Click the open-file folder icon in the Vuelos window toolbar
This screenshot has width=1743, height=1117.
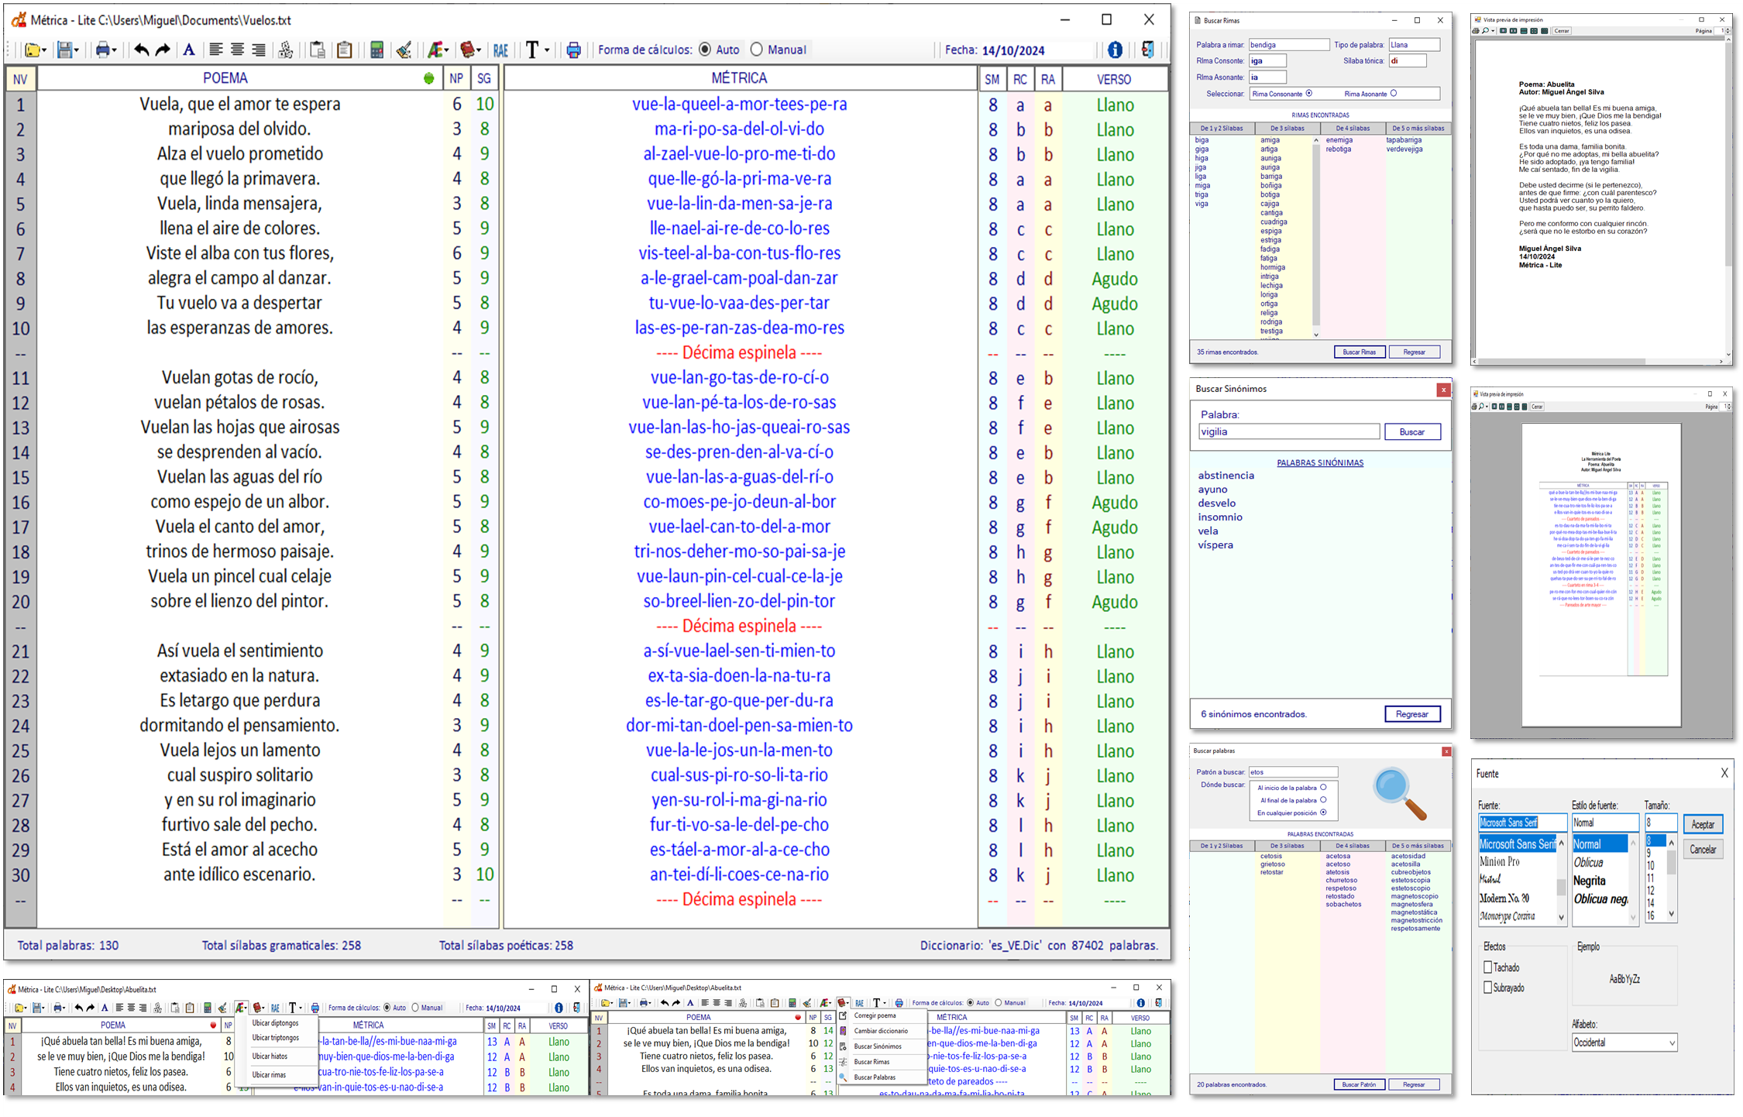[32, 50]
